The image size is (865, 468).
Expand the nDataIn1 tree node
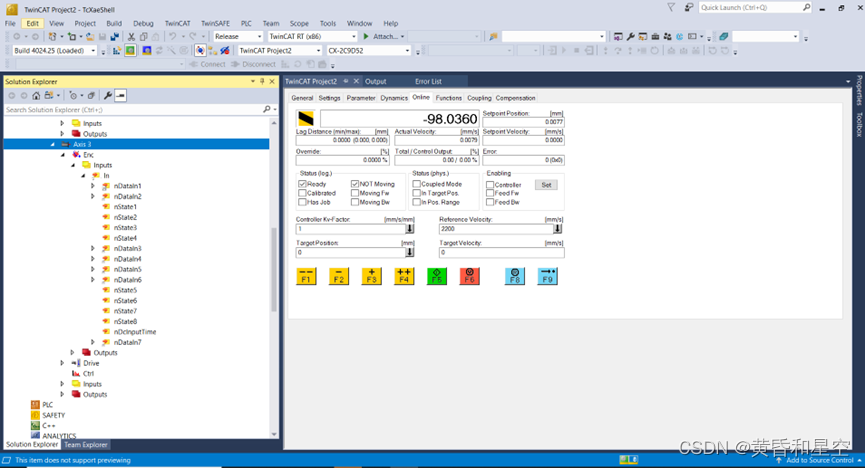point(93,186)
